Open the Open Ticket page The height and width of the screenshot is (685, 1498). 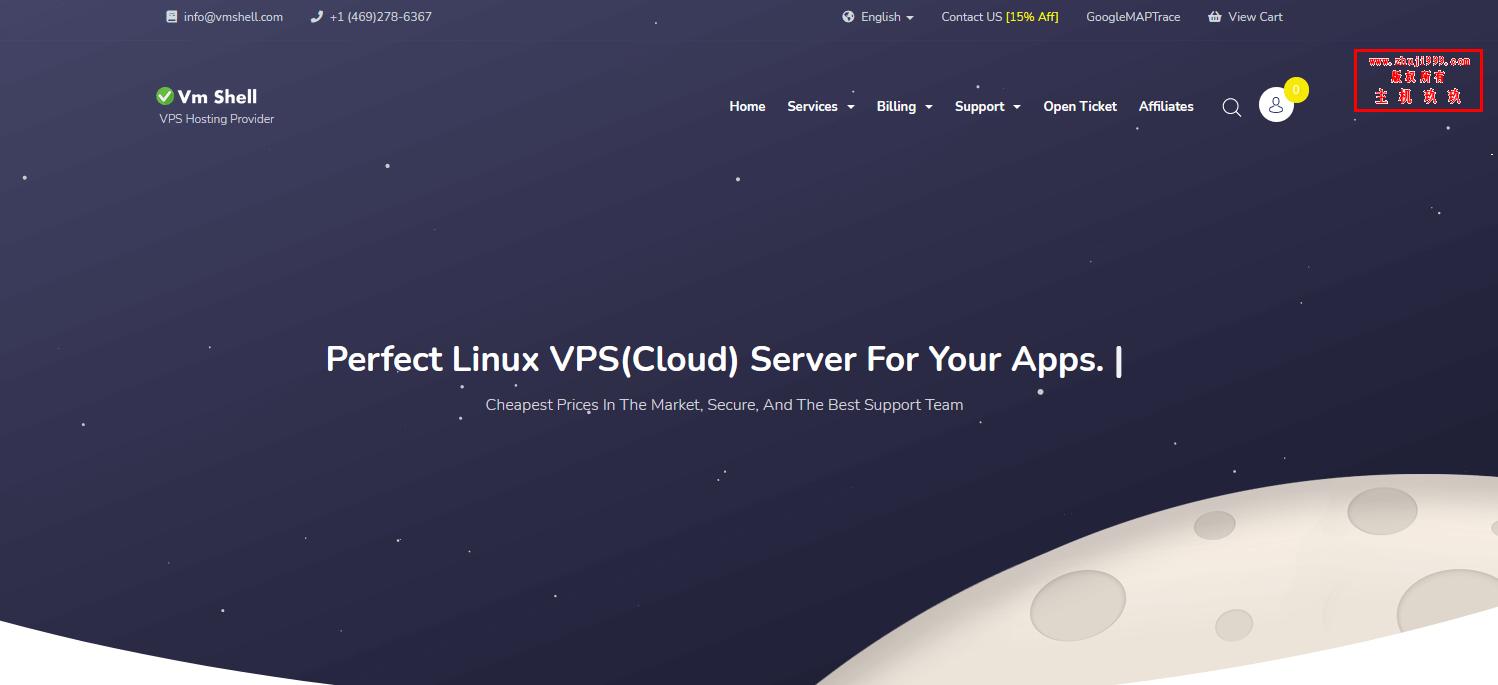(x=1080, y=106)
